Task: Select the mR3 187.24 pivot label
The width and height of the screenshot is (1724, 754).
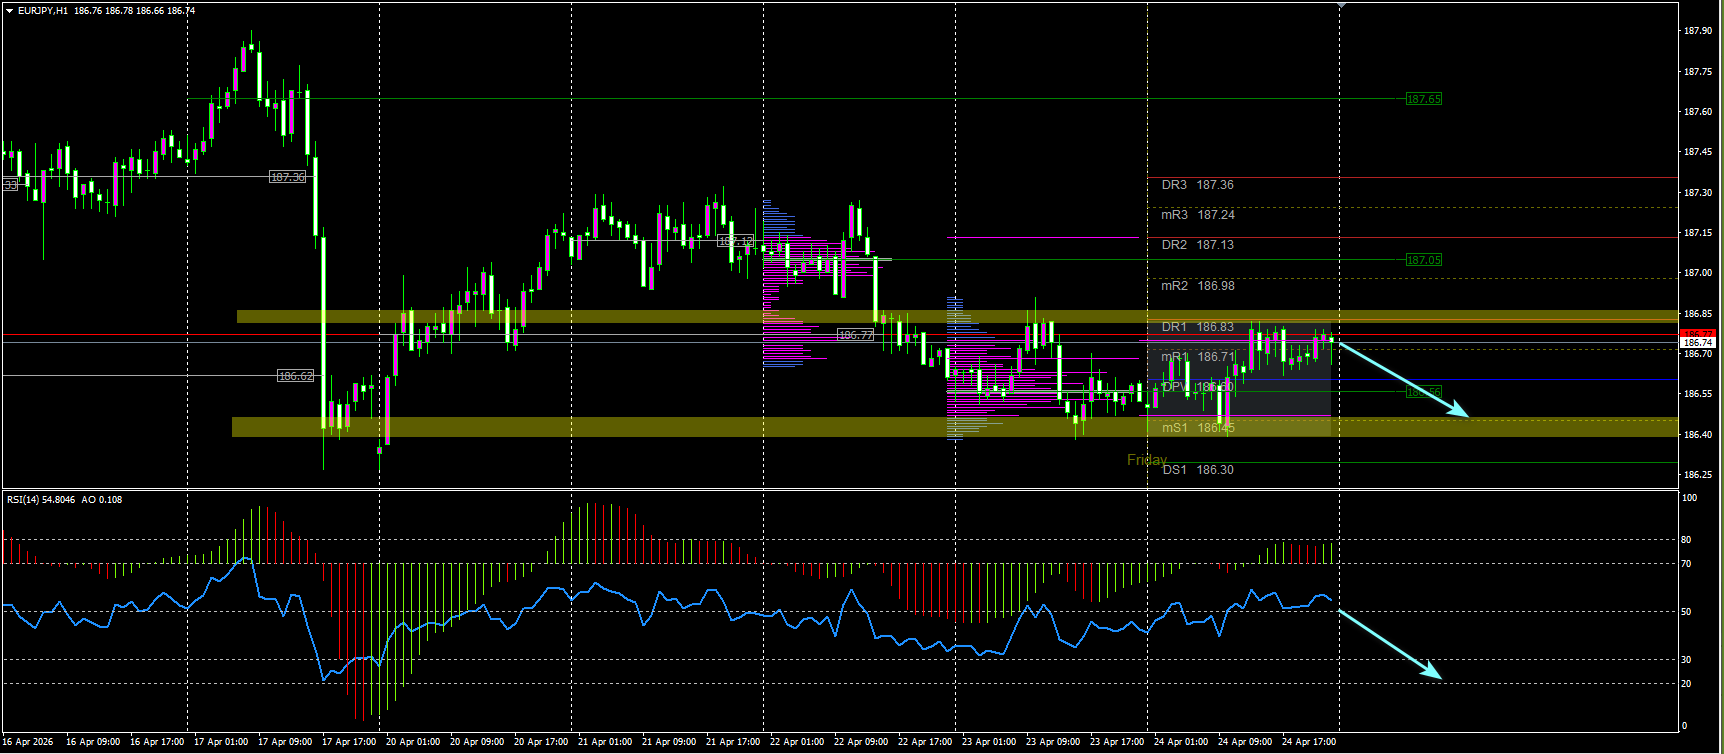Action: pos(1198,215)
